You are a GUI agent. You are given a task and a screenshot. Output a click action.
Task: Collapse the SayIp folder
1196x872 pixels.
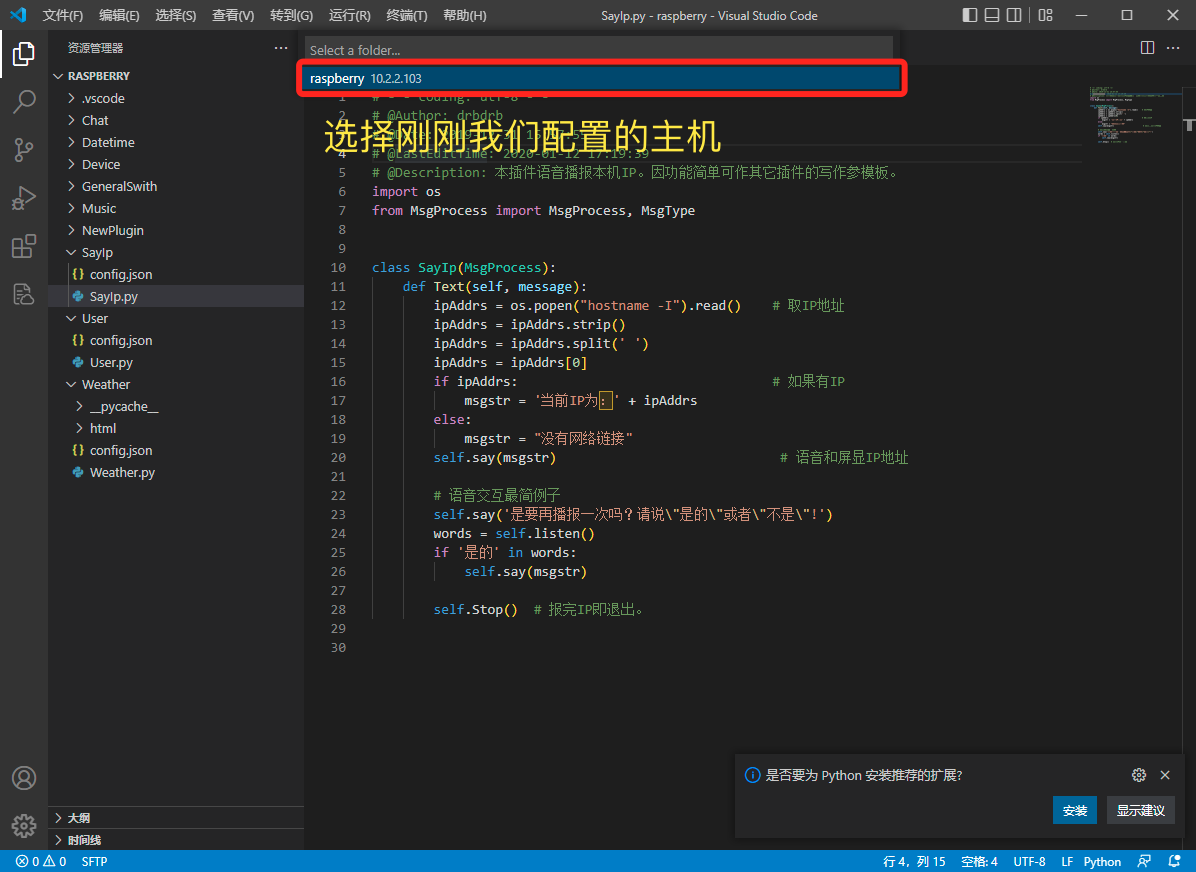point(175,253)
